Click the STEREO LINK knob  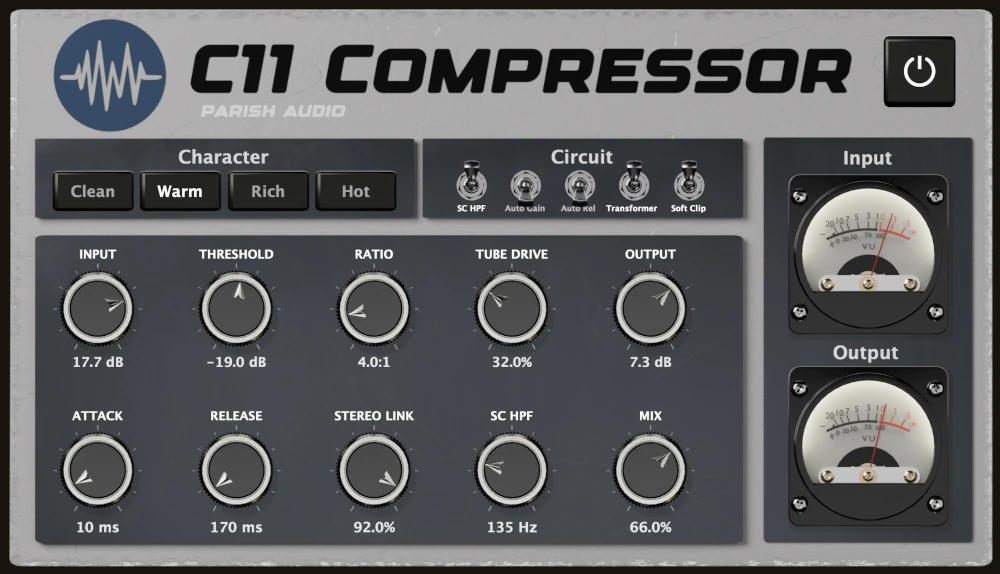374,471
